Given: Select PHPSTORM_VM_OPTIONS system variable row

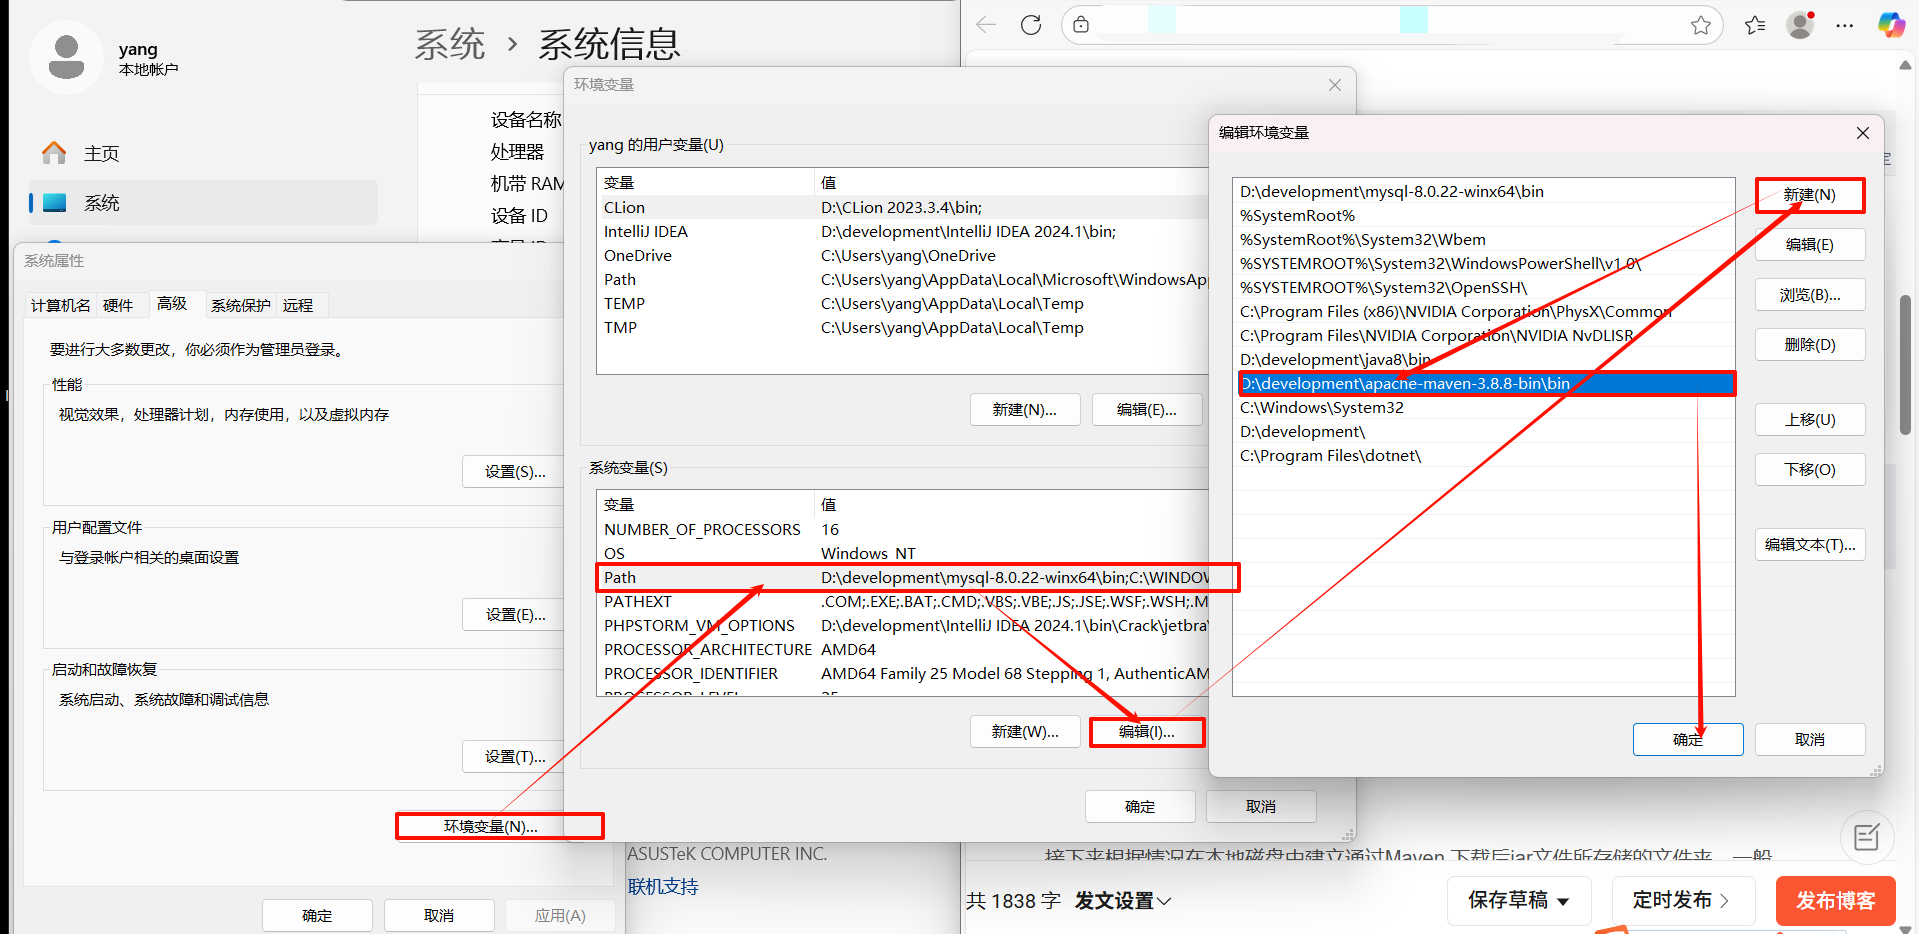Looking at the screenshot, I should pos(904,625).
